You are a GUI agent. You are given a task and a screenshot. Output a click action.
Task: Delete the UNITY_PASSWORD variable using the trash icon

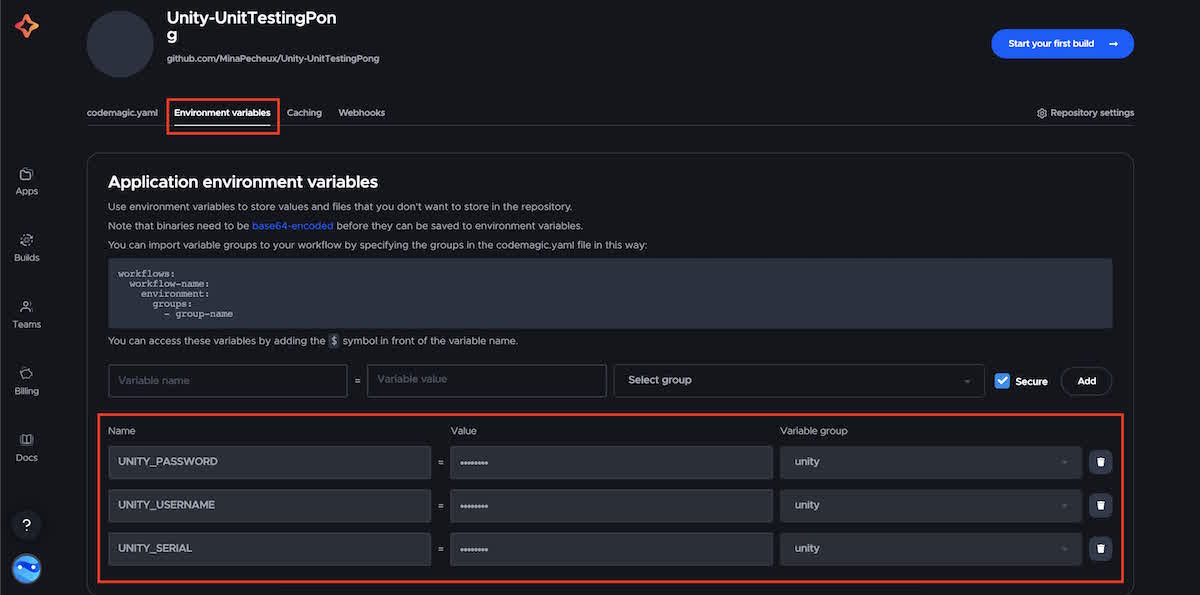tap(1100, 461)
